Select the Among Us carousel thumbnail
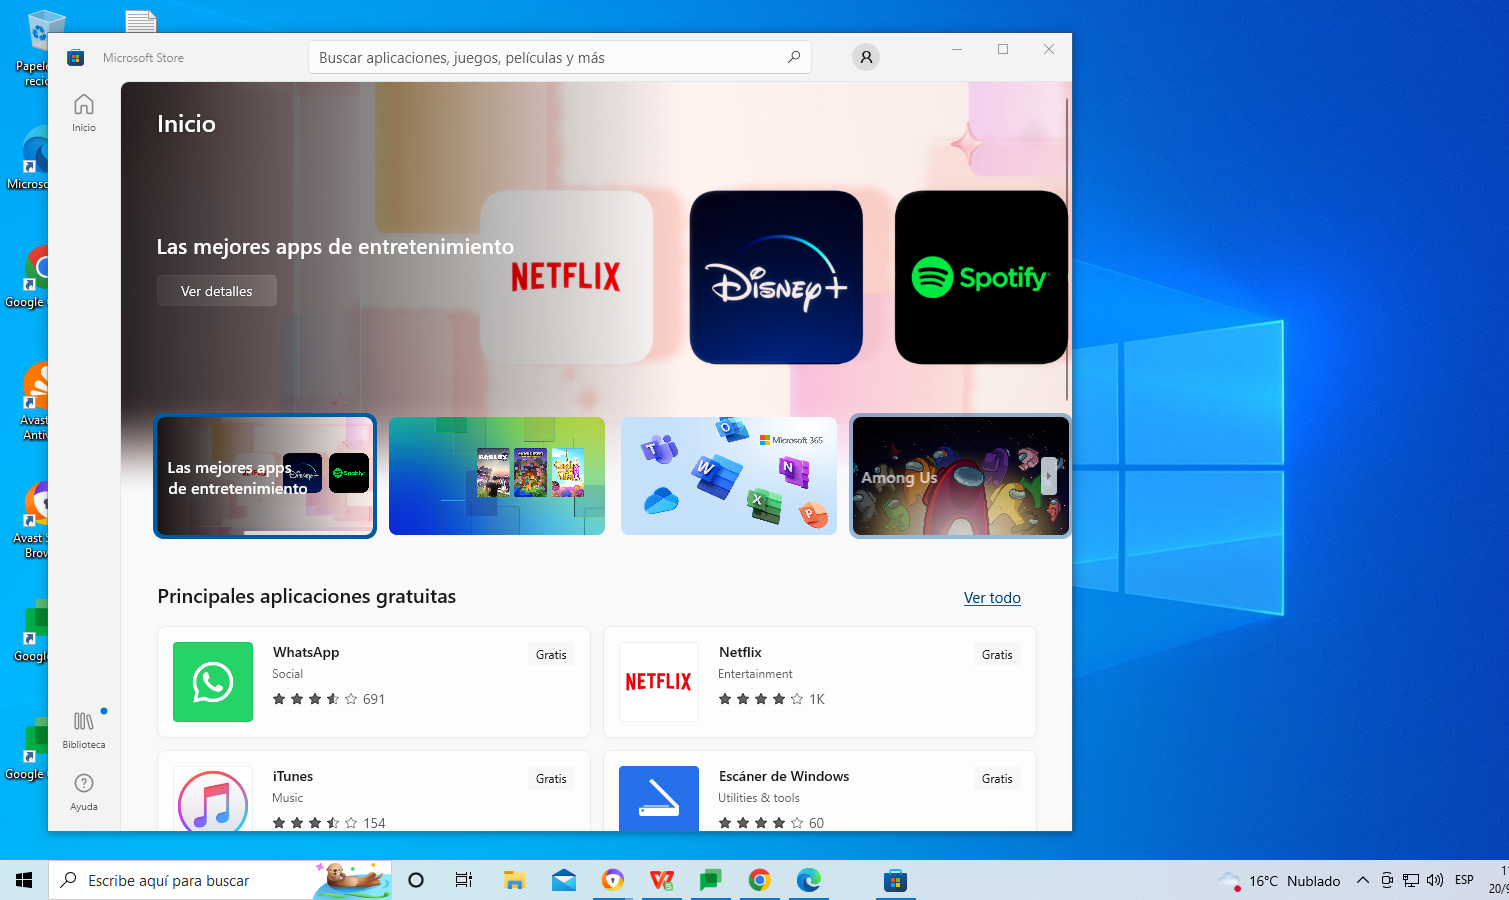 tap(960, 476)
